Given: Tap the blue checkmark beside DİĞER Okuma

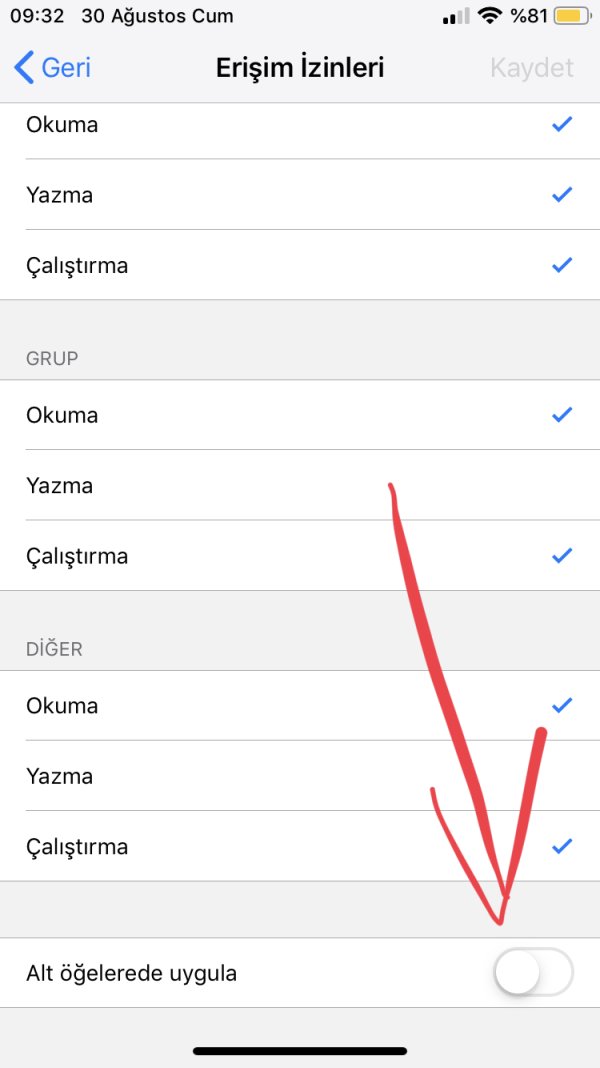Looking at the screenshot, I should pos(562,706).
